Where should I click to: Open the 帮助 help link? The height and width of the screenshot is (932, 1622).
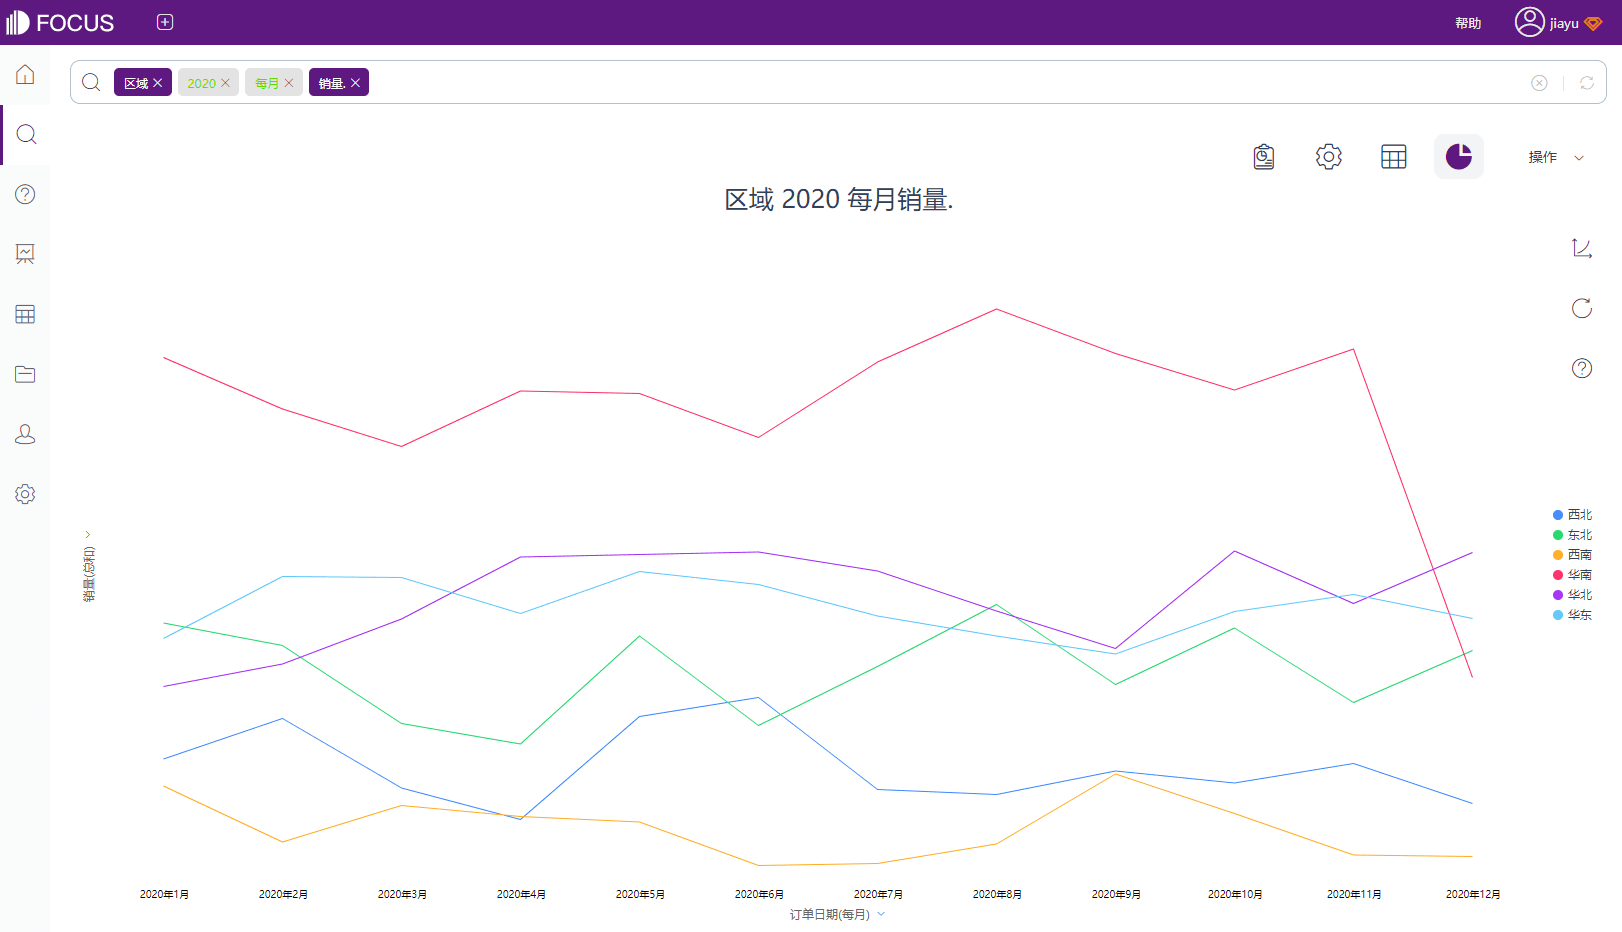click(1468, 23)
